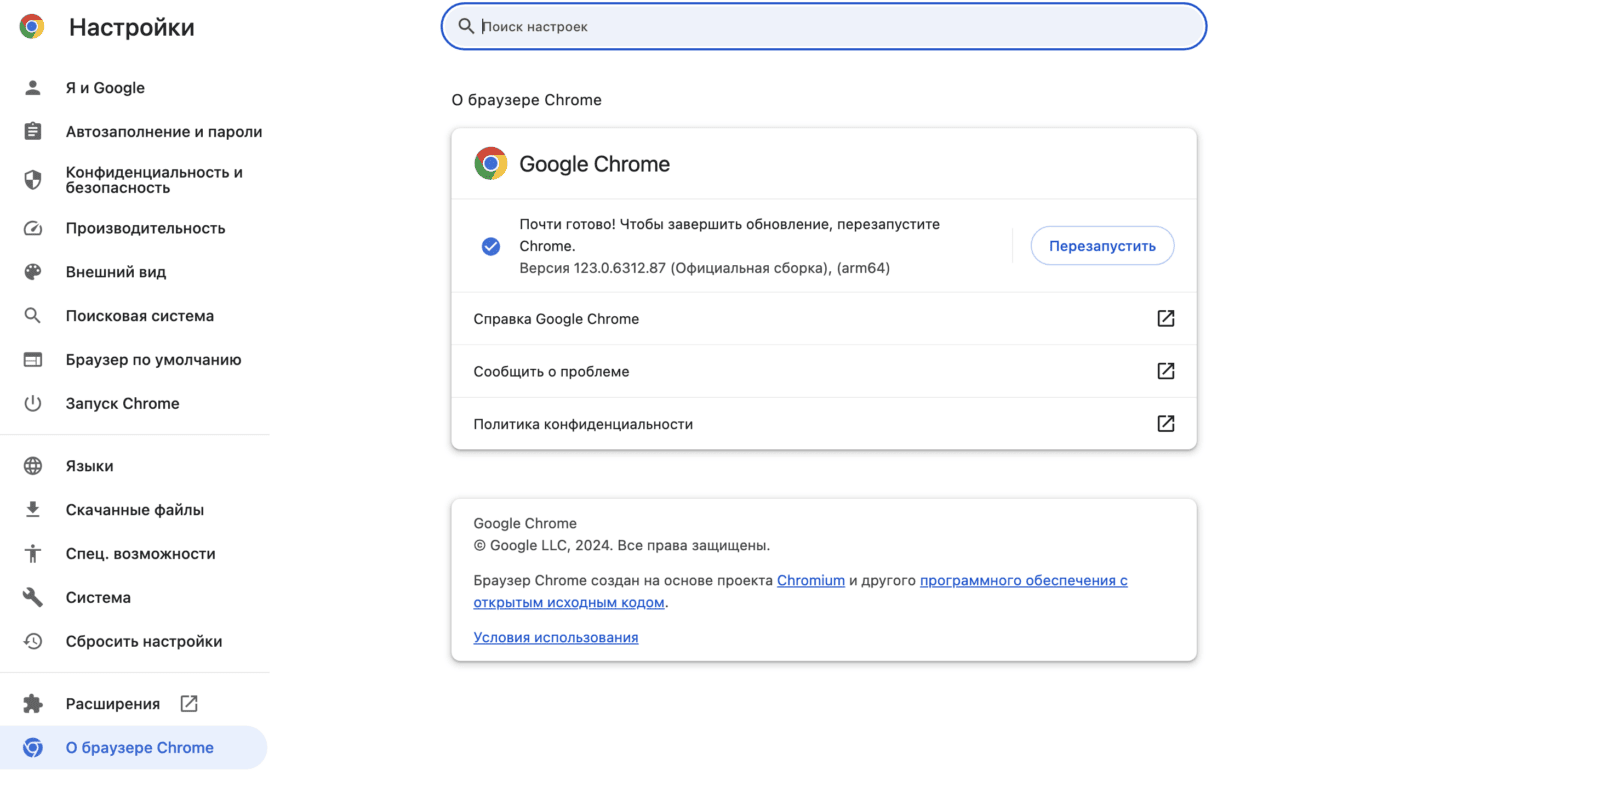Go to Поисковая система settings
1600x810 pixels.
[x=139, y=316]
